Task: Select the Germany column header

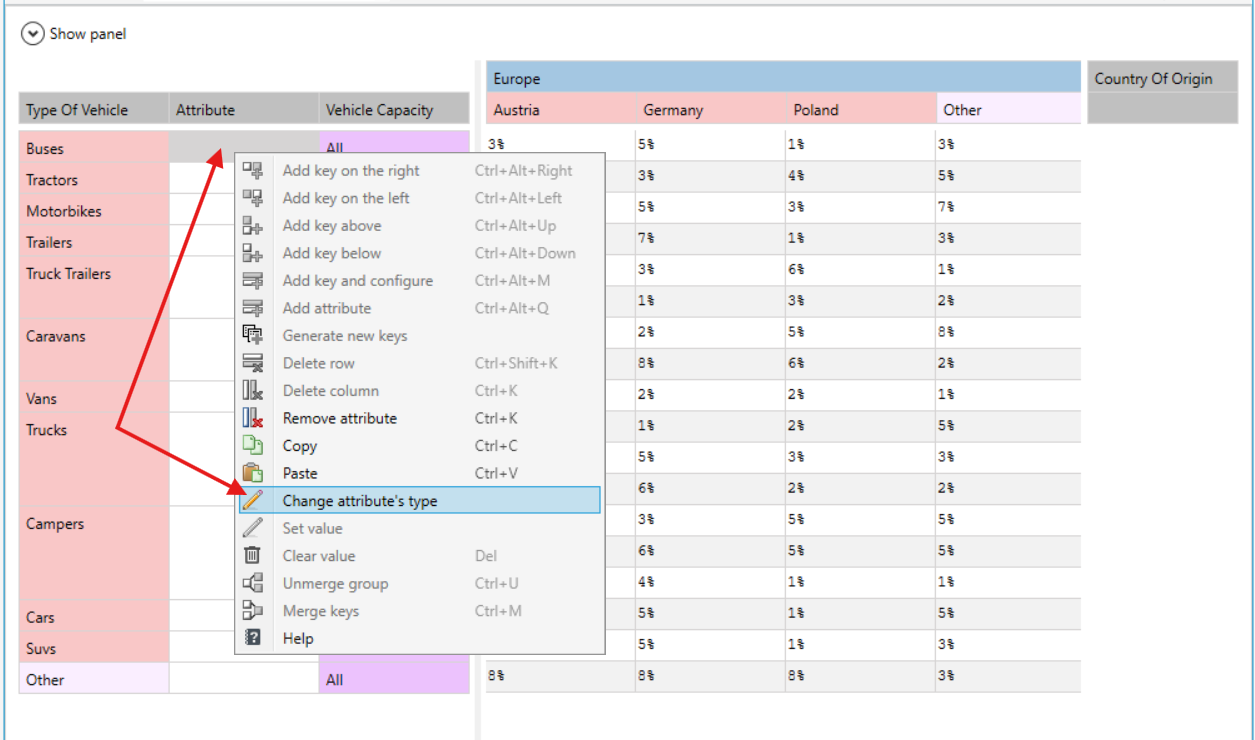Action: (x=711, y=110)
